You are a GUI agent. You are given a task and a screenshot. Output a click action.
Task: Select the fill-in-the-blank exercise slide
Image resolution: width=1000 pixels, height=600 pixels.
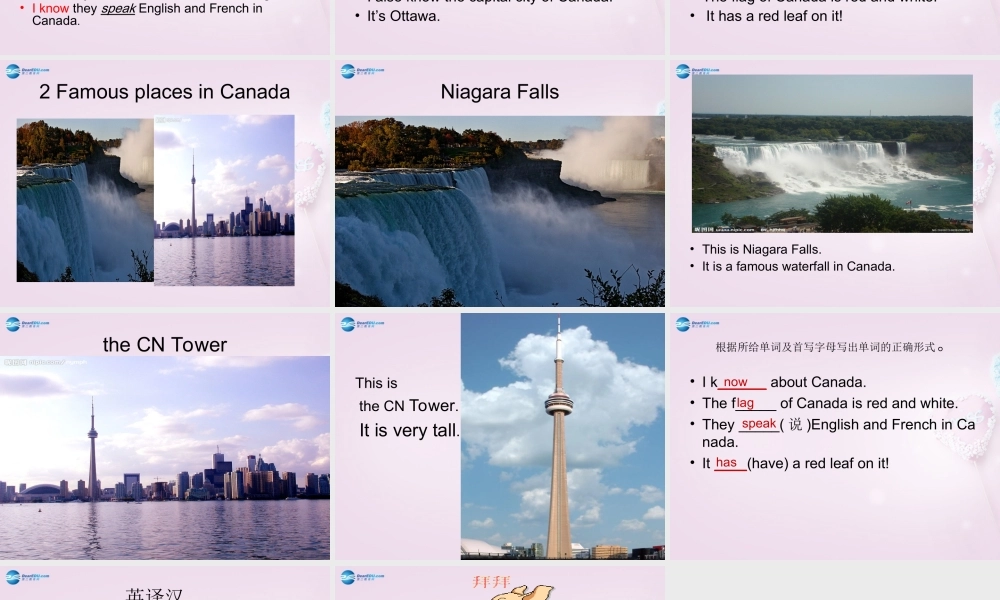[835, 436]
